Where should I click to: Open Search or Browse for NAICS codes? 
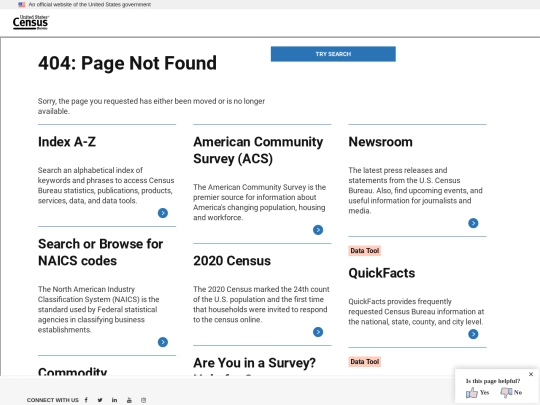click(x=100, y=252)
